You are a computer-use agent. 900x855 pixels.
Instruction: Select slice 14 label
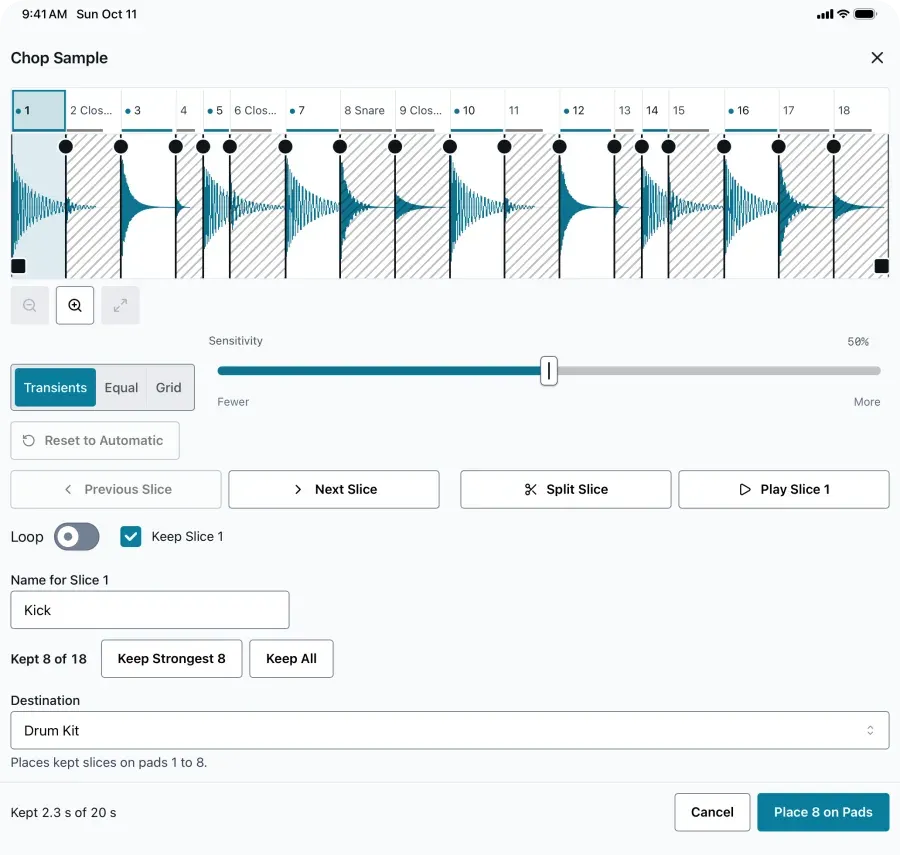655,110
